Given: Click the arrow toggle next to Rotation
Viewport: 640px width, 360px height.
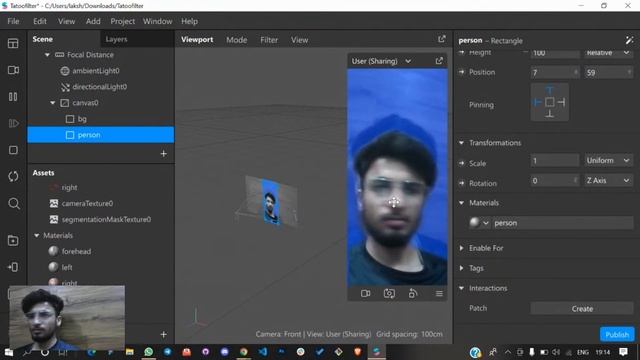Looking at the screenshot, I should [x=461, y=183].
